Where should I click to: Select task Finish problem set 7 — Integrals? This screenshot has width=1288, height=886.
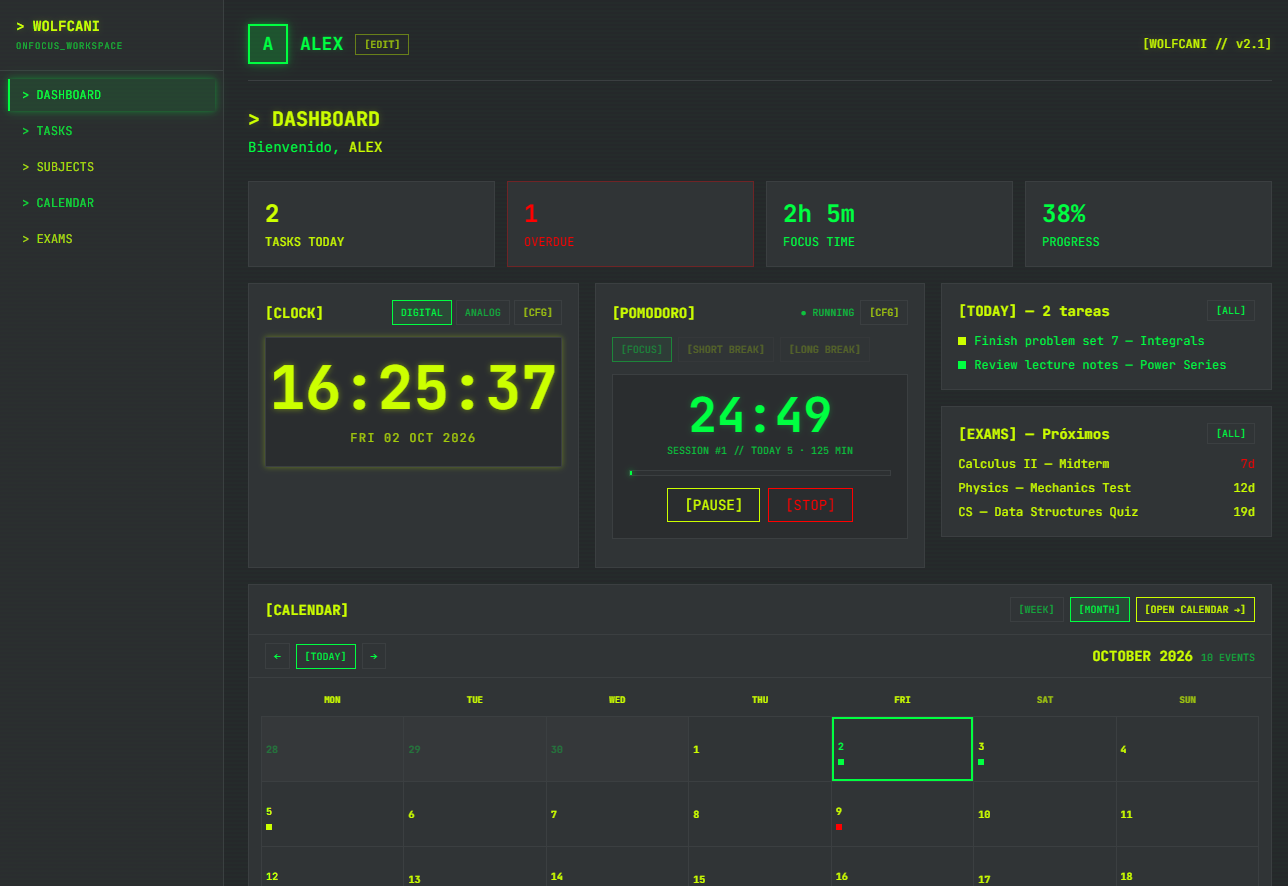[1106, 341]
